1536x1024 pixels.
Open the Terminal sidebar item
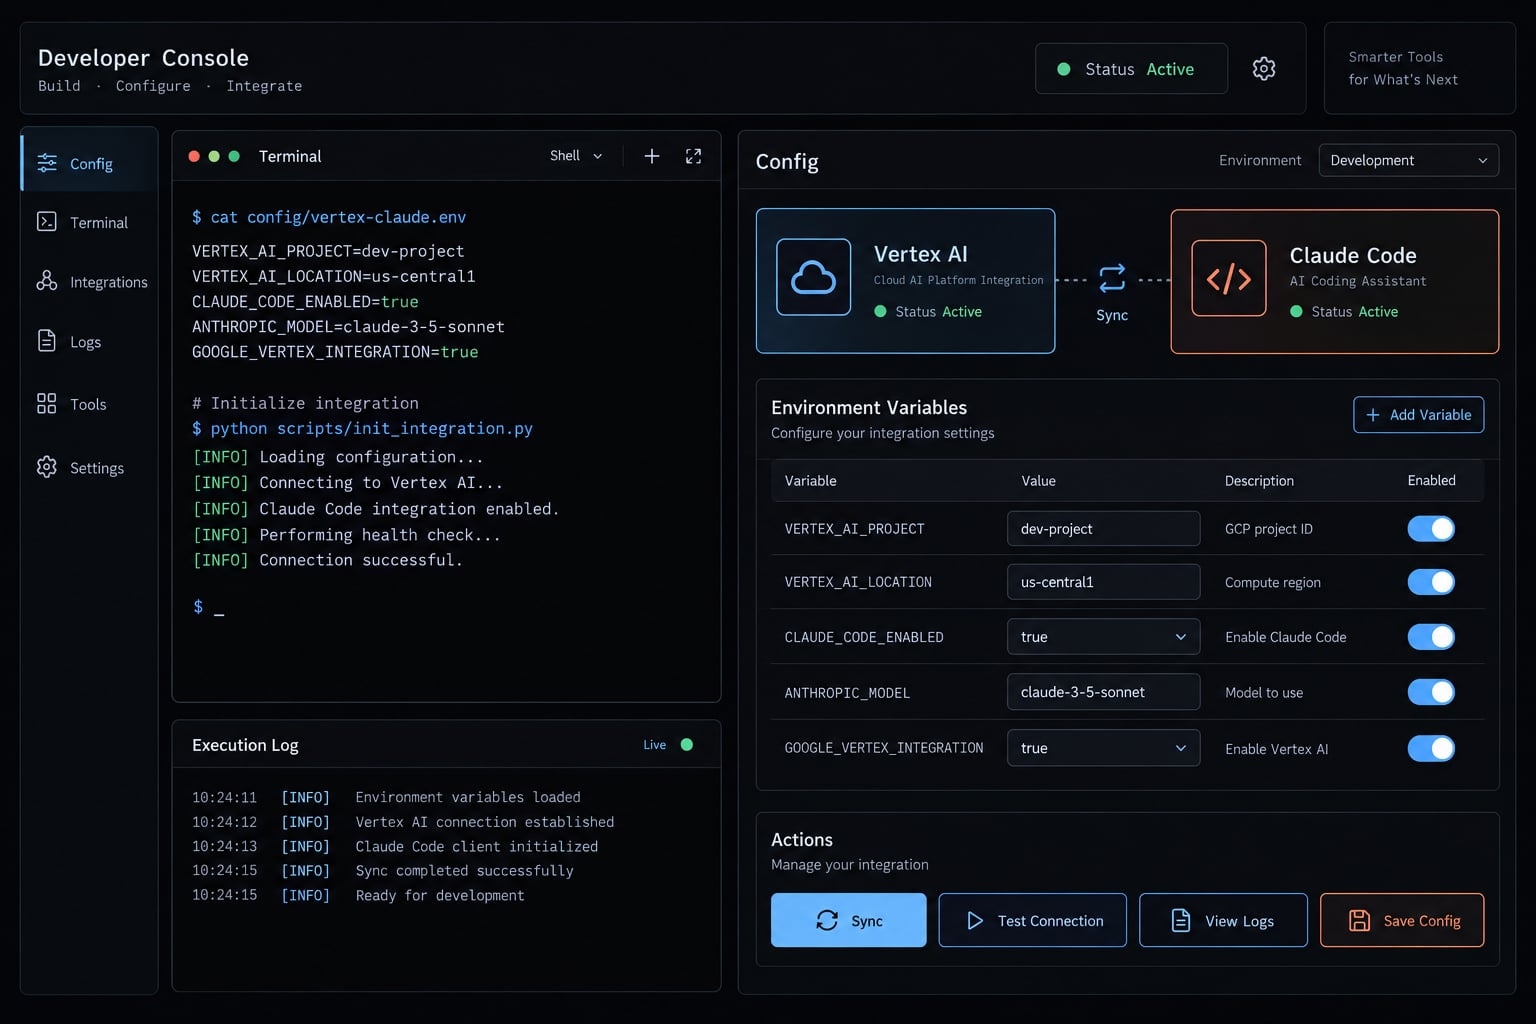89,222
